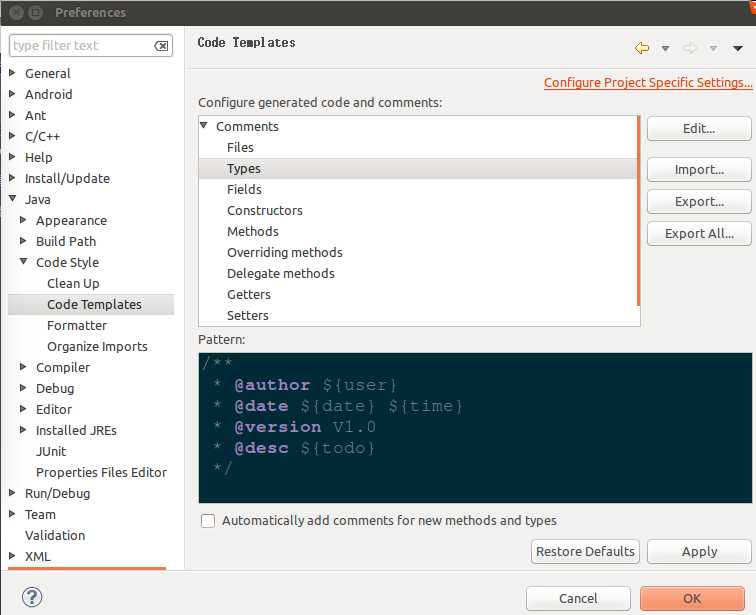Image resolution: width=756 pixels, height=615 pixels.
Task: Open the back history dropdown arrow
Action: (x=665, y=49)
